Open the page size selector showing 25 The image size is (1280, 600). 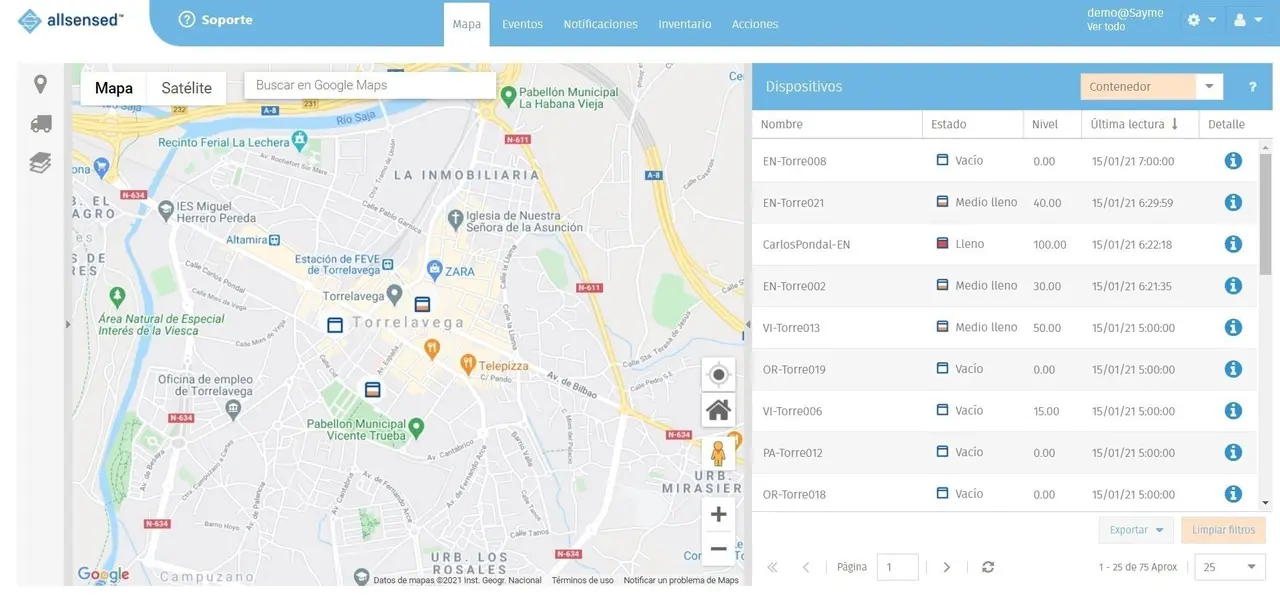tap(1228, 566)
